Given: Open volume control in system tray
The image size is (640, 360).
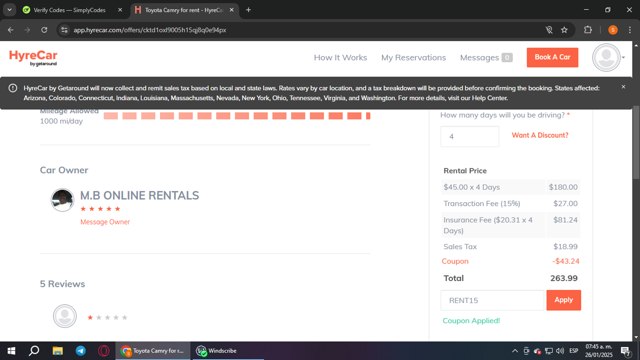Looking at the screenshot, I should point(560,351).
